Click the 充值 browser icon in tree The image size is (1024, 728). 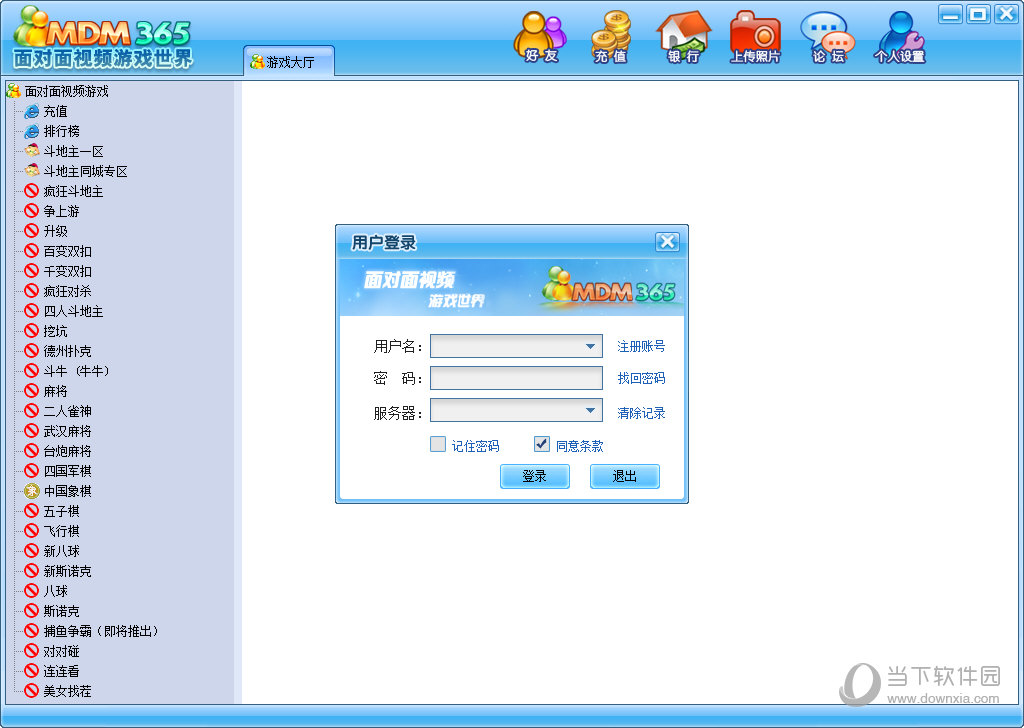[32, 112]
